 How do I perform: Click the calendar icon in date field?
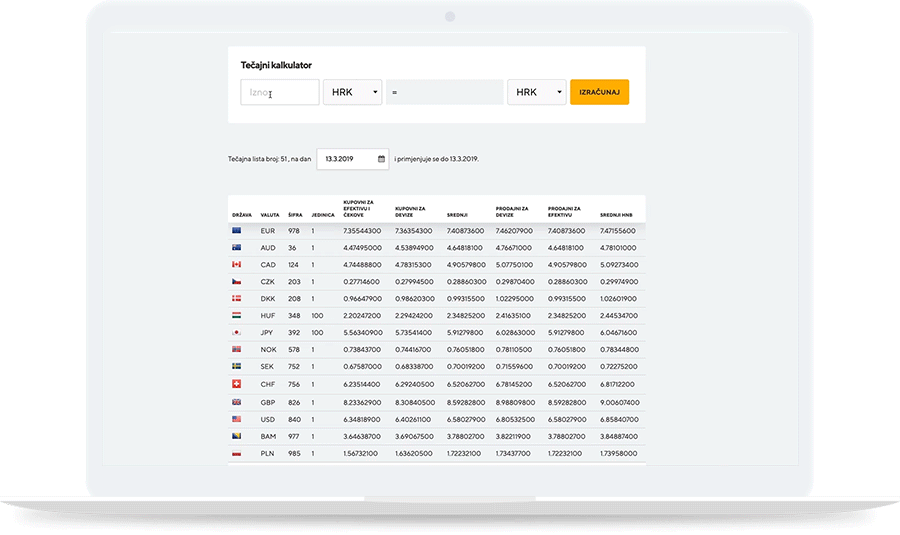[x=381, y=159]
